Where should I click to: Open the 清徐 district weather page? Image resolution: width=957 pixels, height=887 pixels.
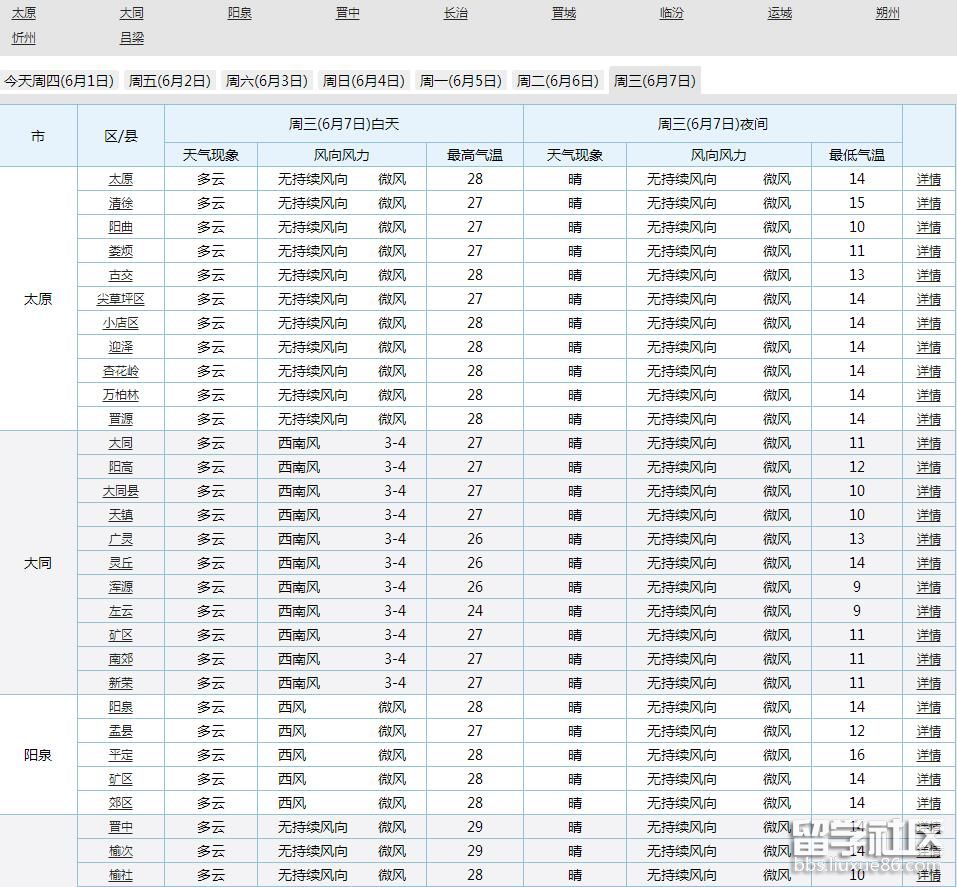pos(120,203)
